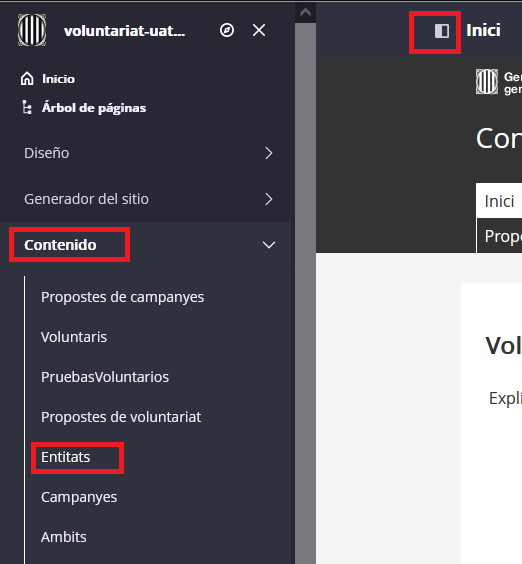522x564 pixels.
Task: Select Campanyes in the content list
Action: pyautogui.click(x=79, y=497)
